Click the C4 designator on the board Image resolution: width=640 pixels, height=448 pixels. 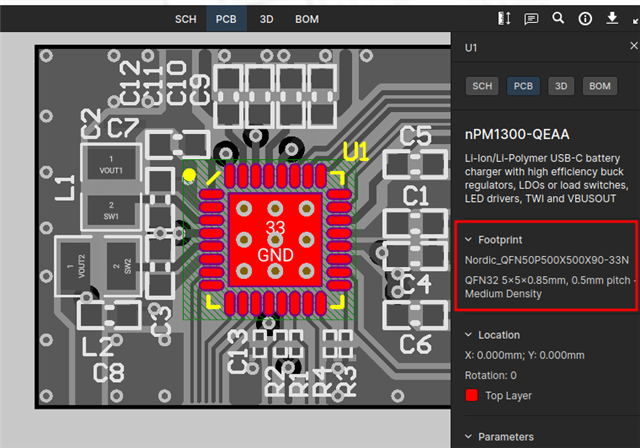tap(416, 284)
